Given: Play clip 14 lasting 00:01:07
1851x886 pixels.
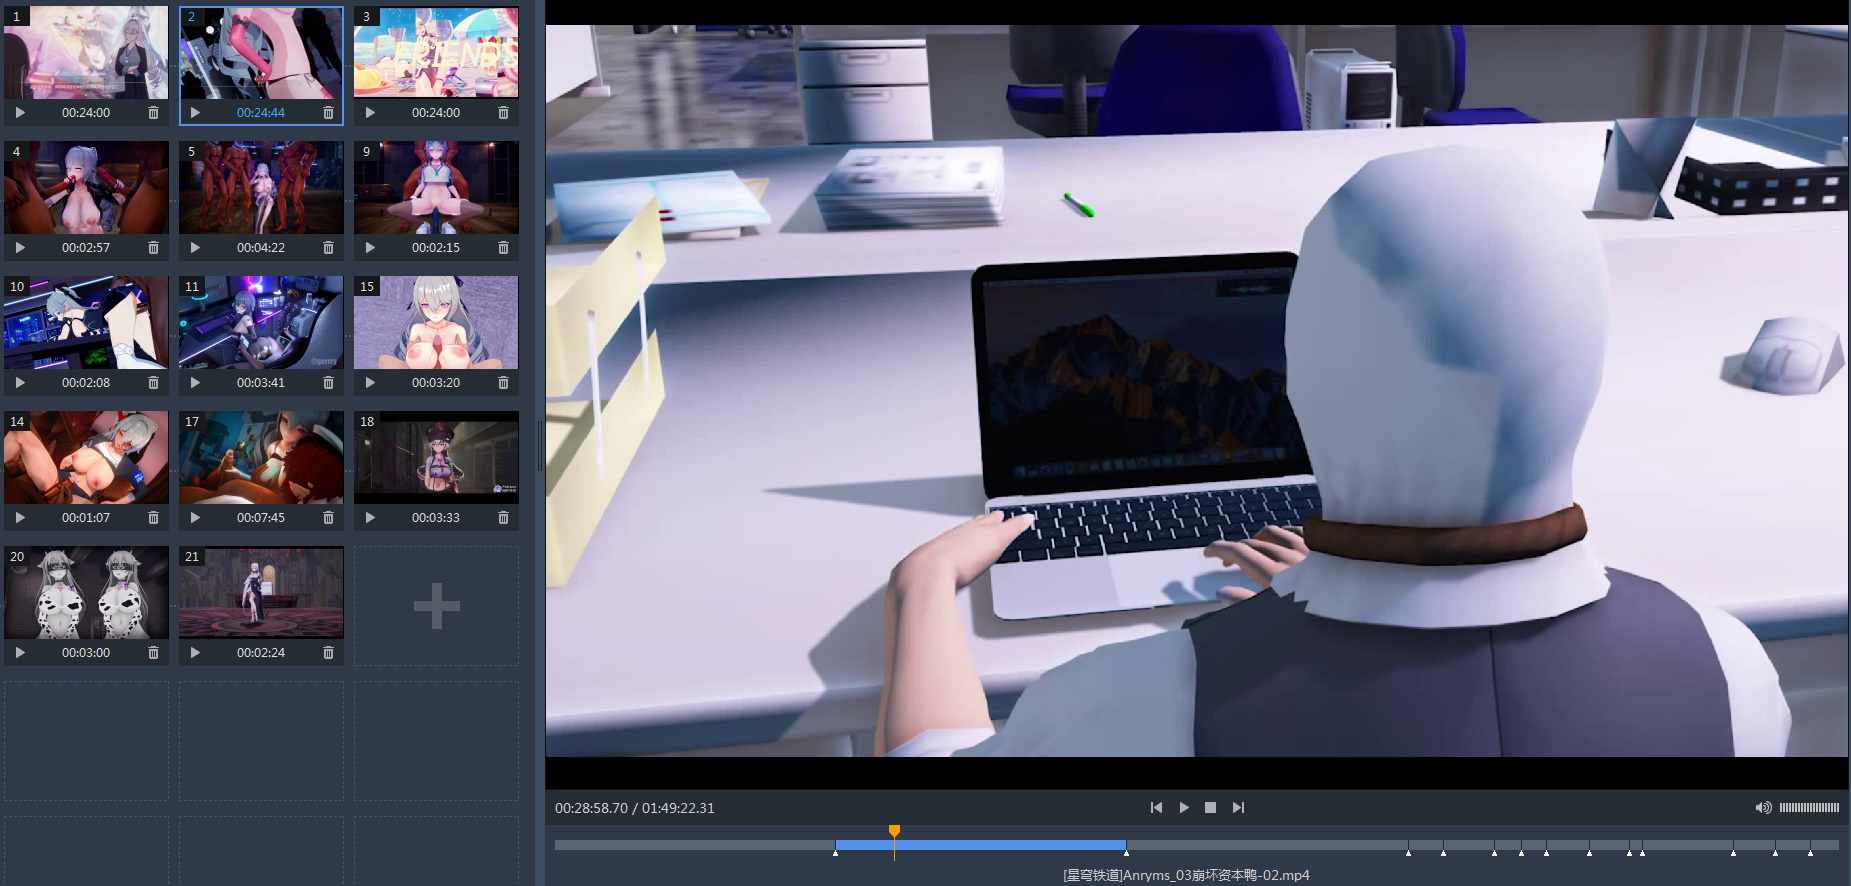Looking at the screenshot, I should [x=20, y=518].
